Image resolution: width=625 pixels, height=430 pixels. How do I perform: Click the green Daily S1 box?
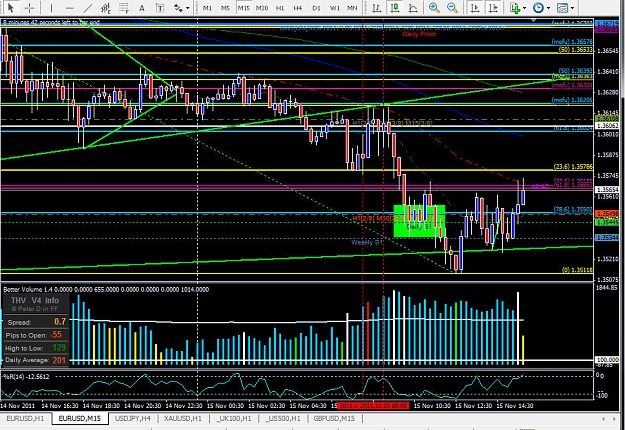(x=419, y=221)
